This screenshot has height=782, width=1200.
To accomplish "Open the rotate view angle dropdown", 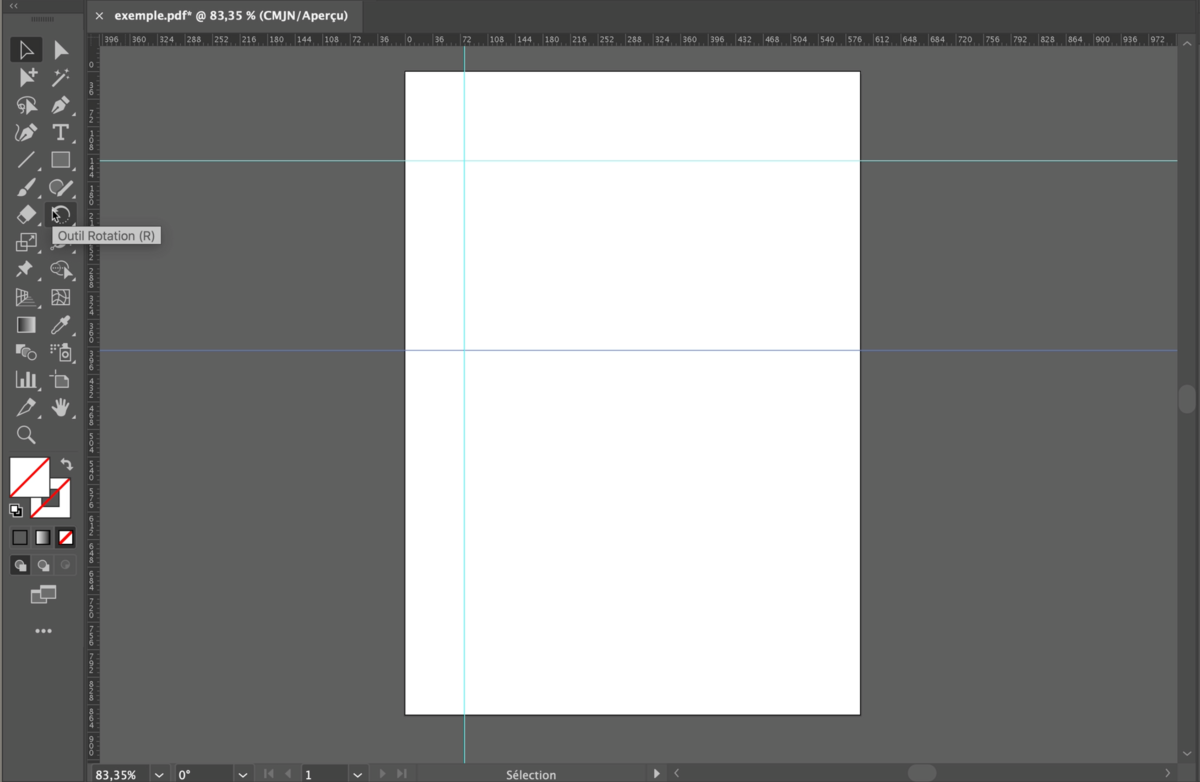I will coord(242,775).
